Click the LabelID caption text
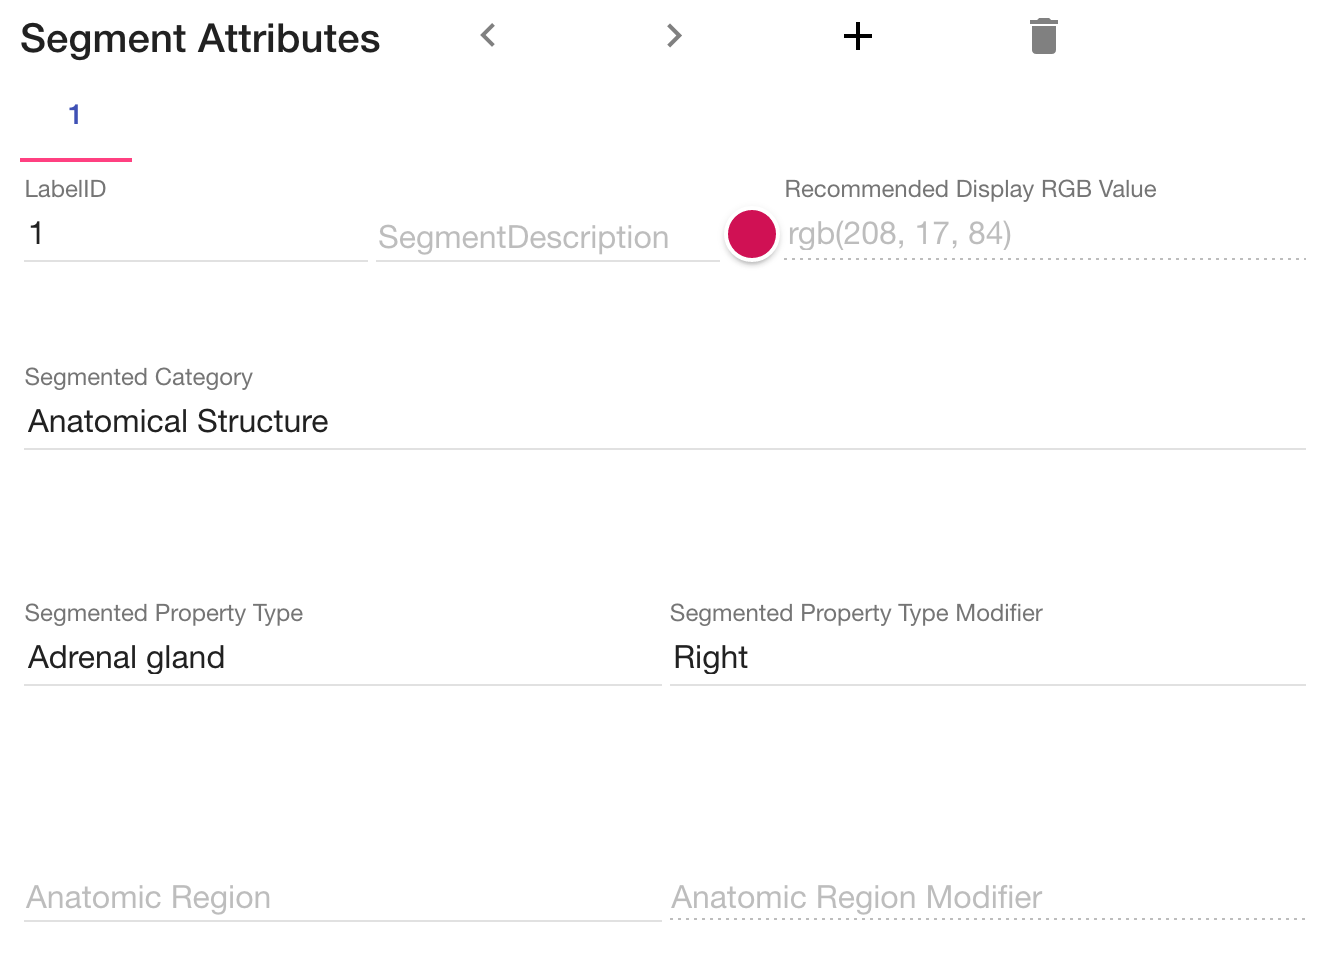The width and height of the screenshot is (1328, 954). (x=65, y=189)
